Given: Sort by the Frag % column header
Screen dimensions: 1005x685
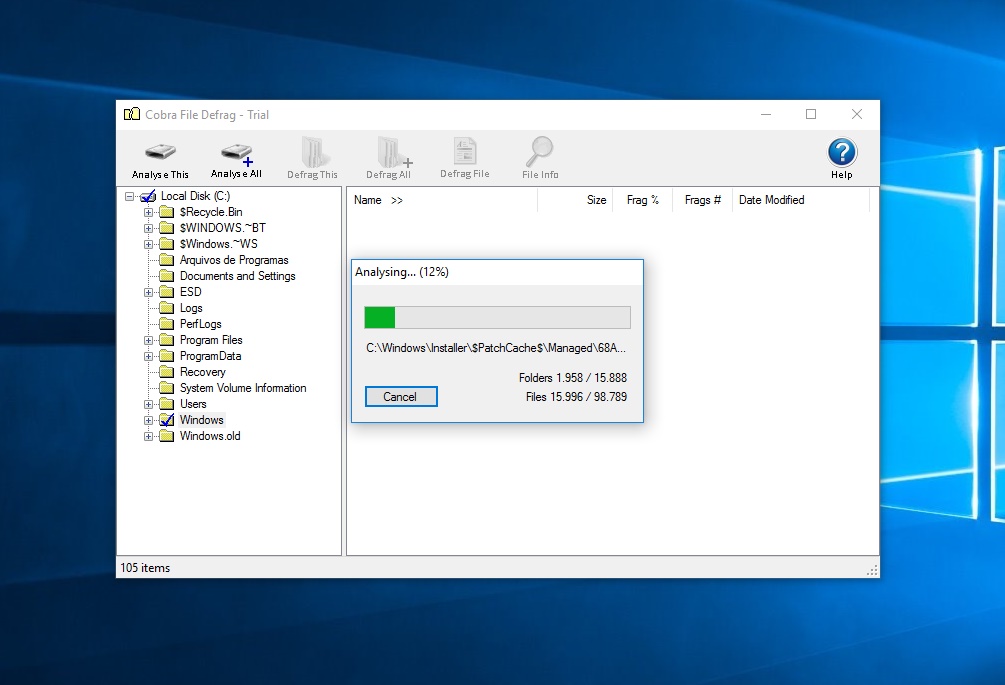Looking at the screenshot, I should 642,200.
